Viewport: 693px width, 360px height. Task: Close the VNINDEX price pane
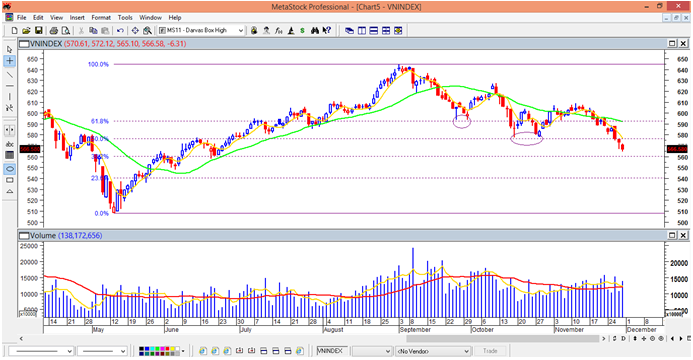tap(683, 43)
